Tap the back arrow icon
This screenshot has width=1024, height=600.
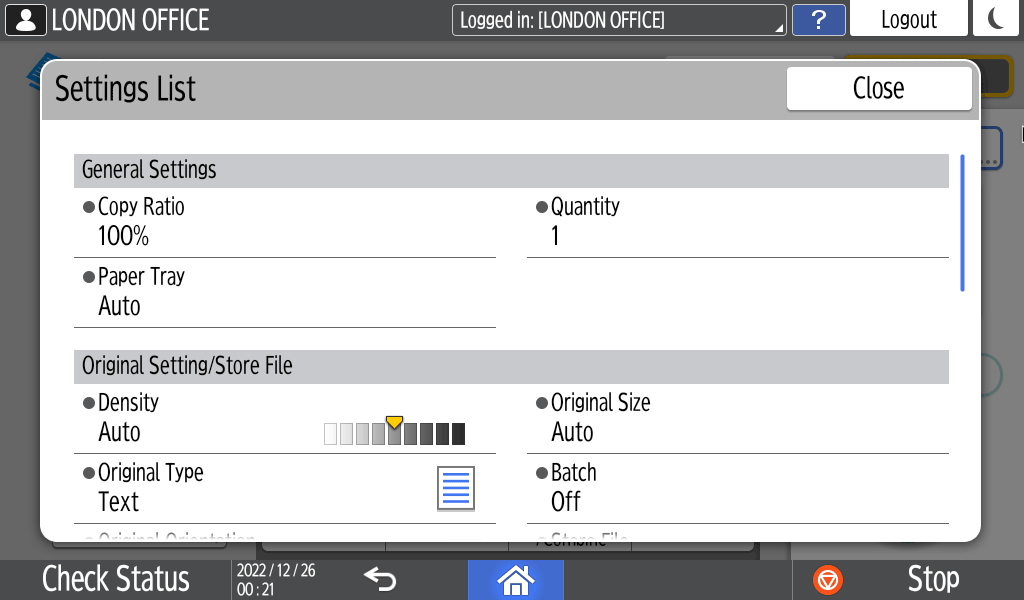[x=380, y=579]
